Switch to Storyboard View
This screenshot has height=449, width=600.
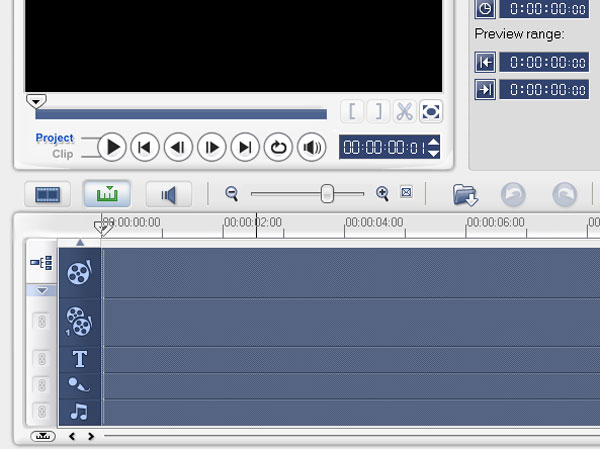(47, 194)
